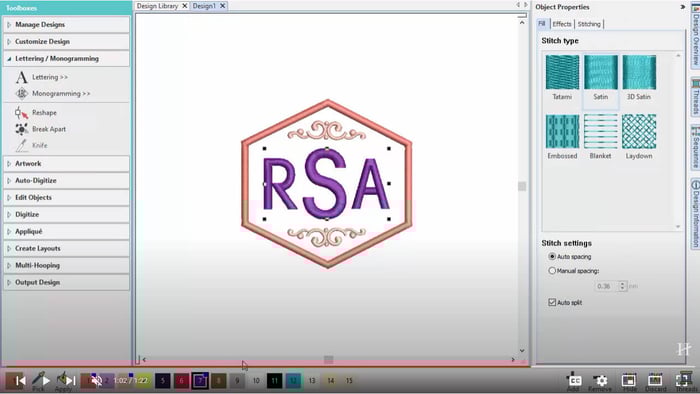Pick thread color swatch 9

point(237,381)
